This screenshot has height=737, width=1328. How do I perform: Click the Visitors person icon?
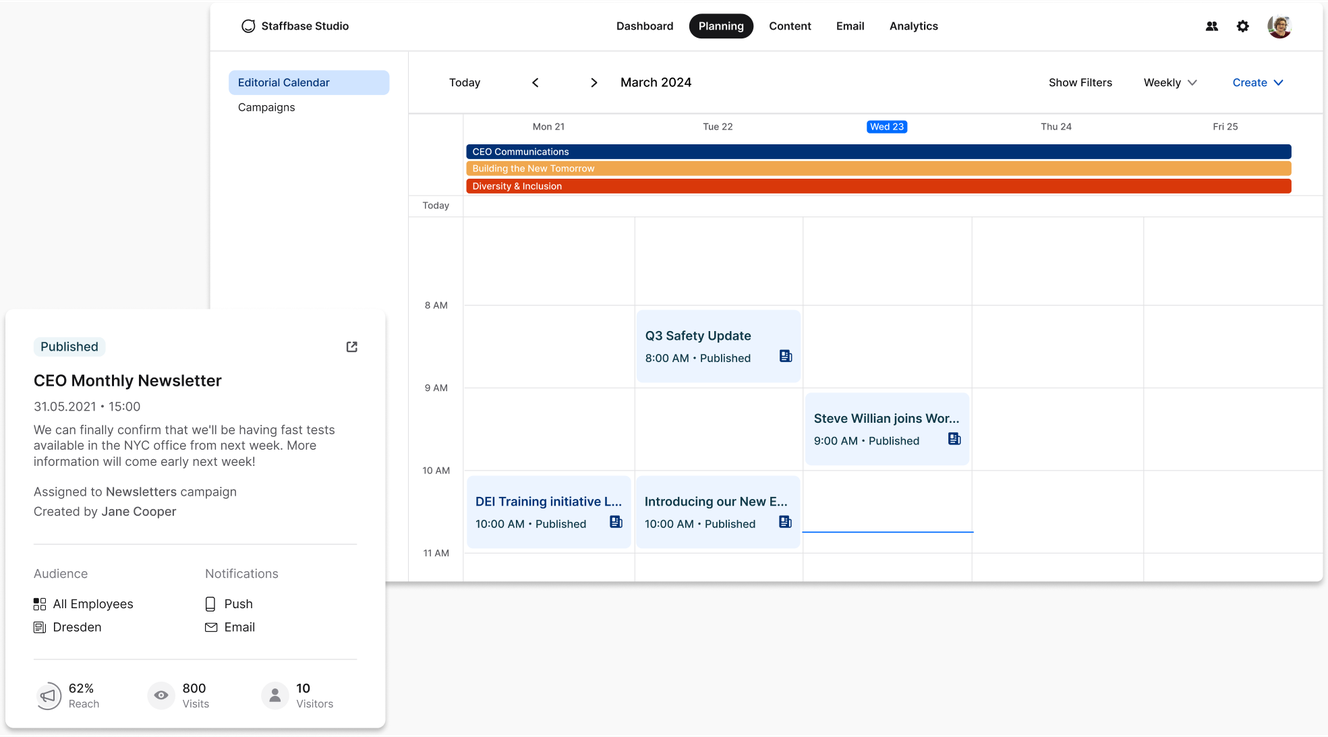(274, 695)
